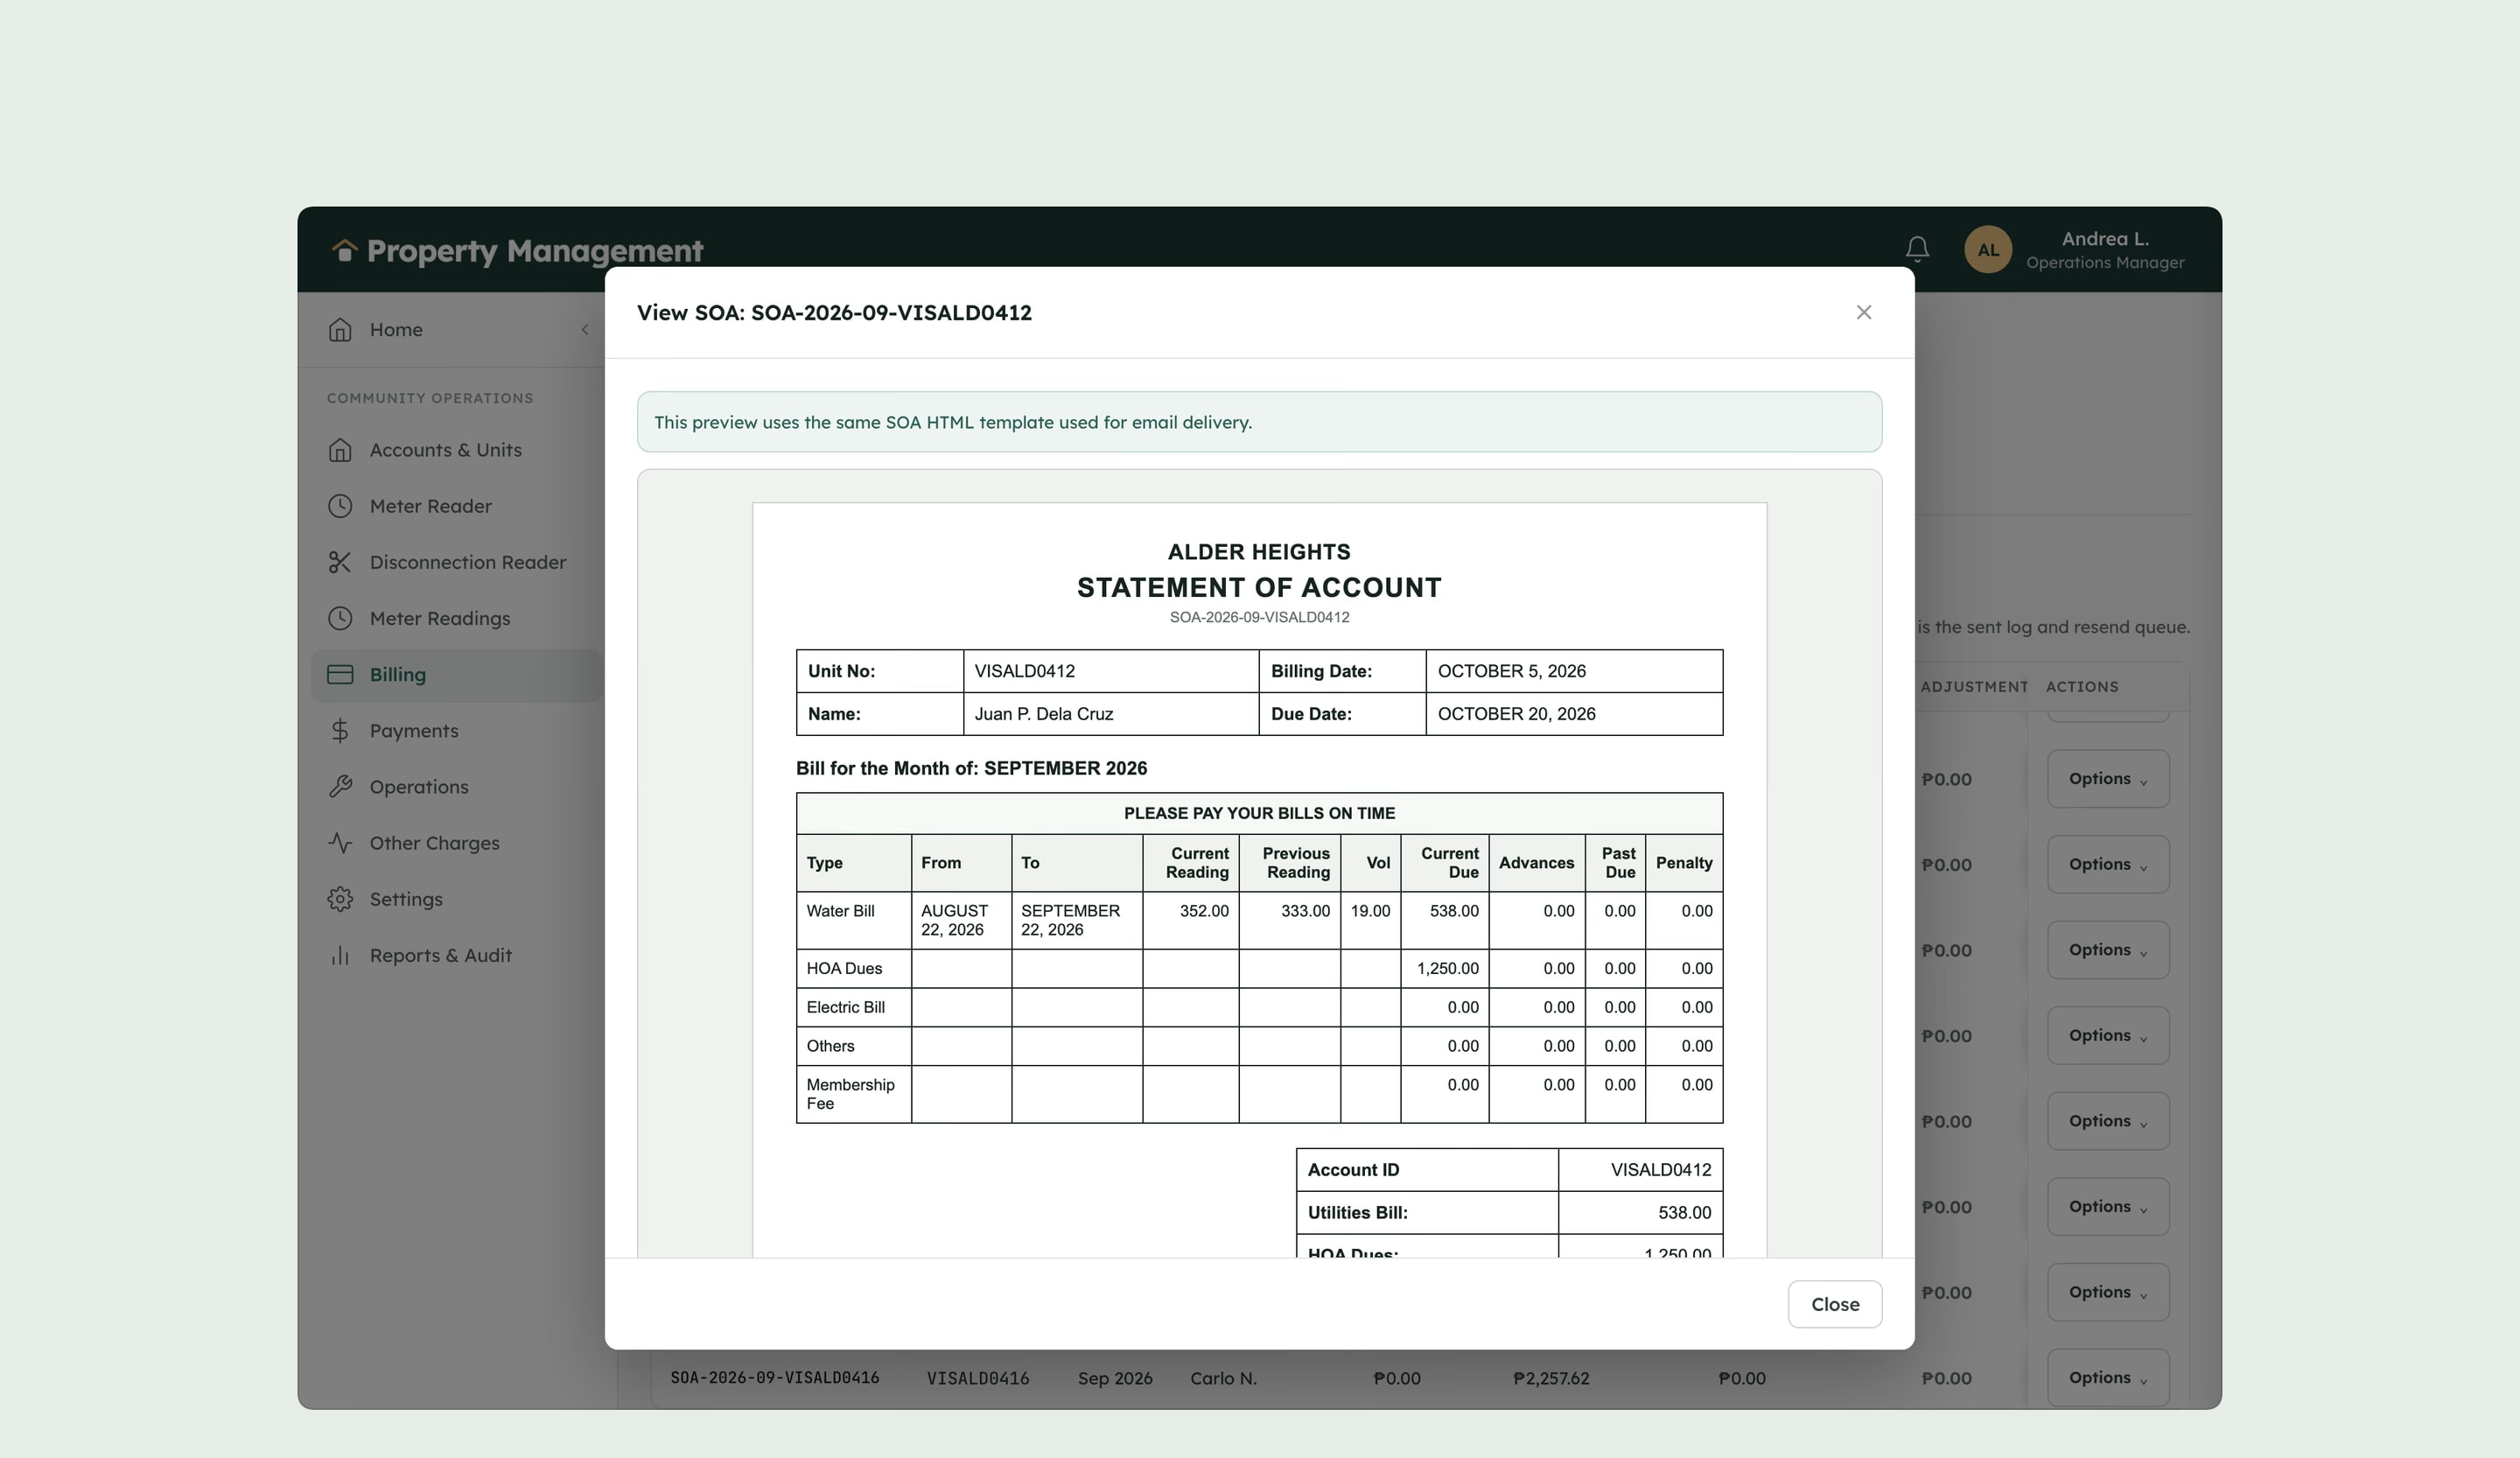Click the HOA Dues current due 1,250.00
Image resolution: width=2520 pixels, height=1458 pixels.
coord(1447,968)
